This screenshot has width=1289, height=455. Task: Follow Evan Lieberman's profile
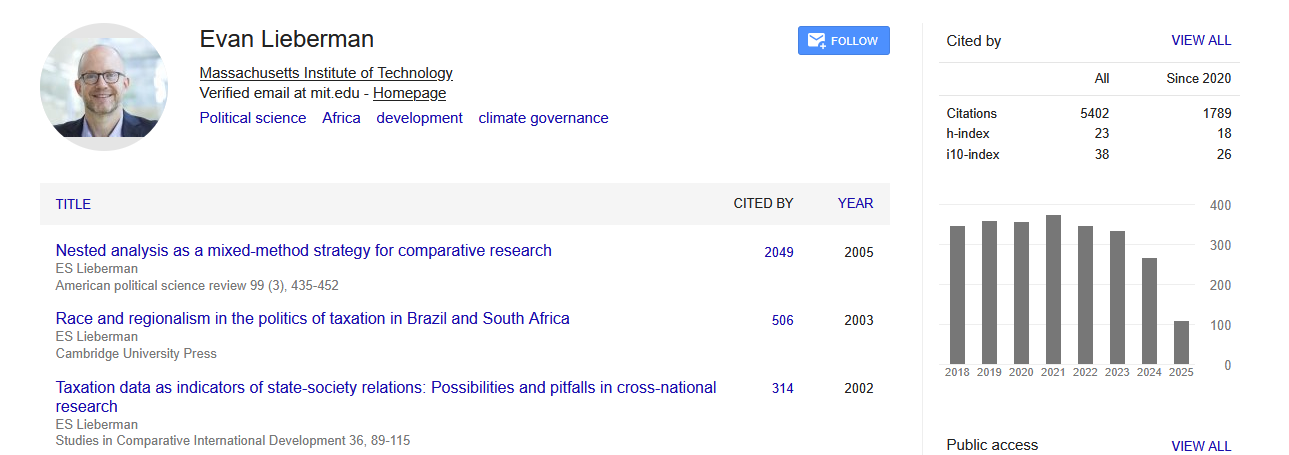tap(843, 41)
